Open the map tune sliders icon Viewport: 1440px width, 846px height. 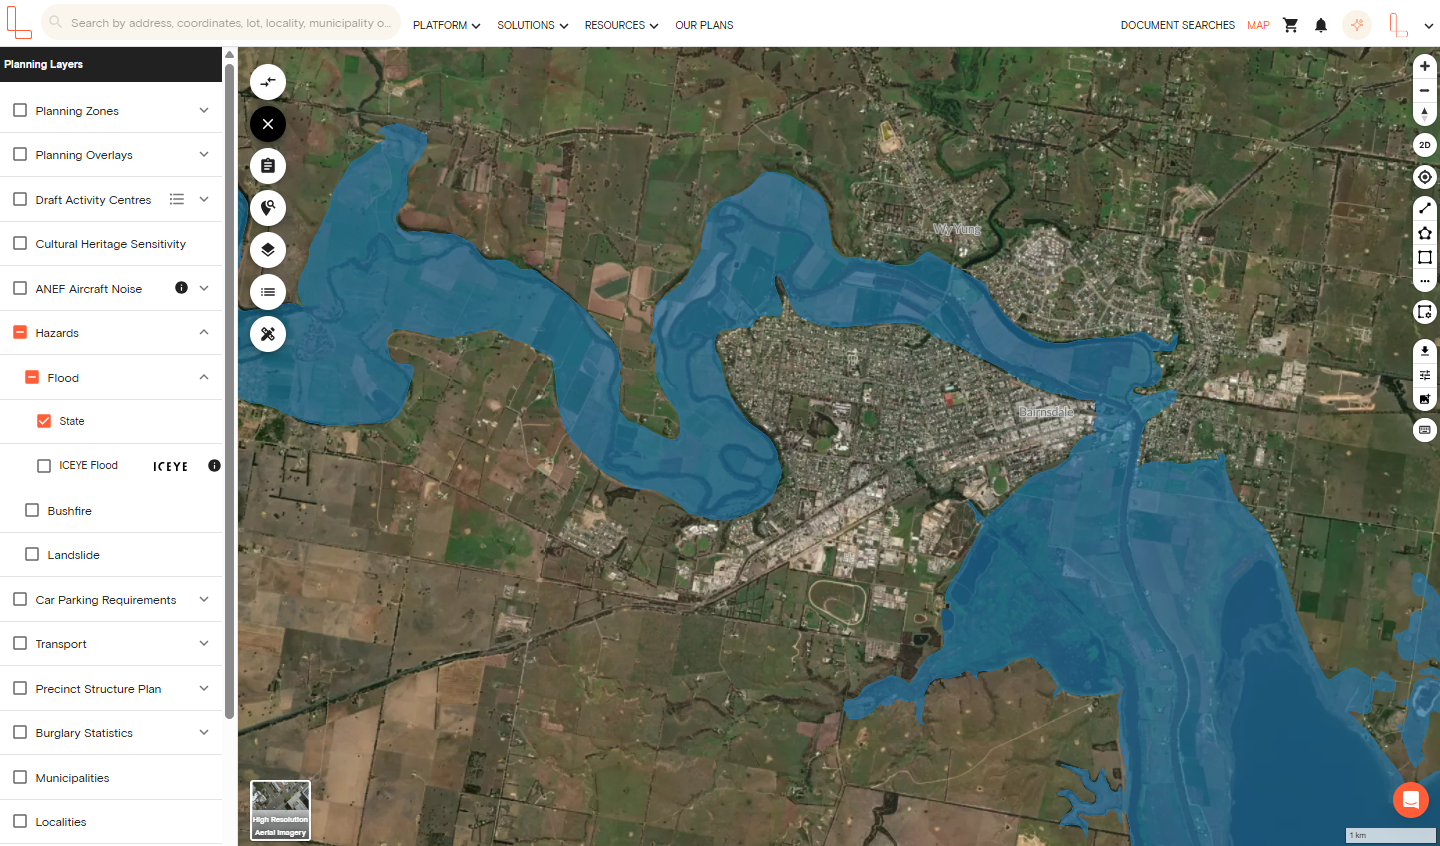click(x=1425, y=375)
